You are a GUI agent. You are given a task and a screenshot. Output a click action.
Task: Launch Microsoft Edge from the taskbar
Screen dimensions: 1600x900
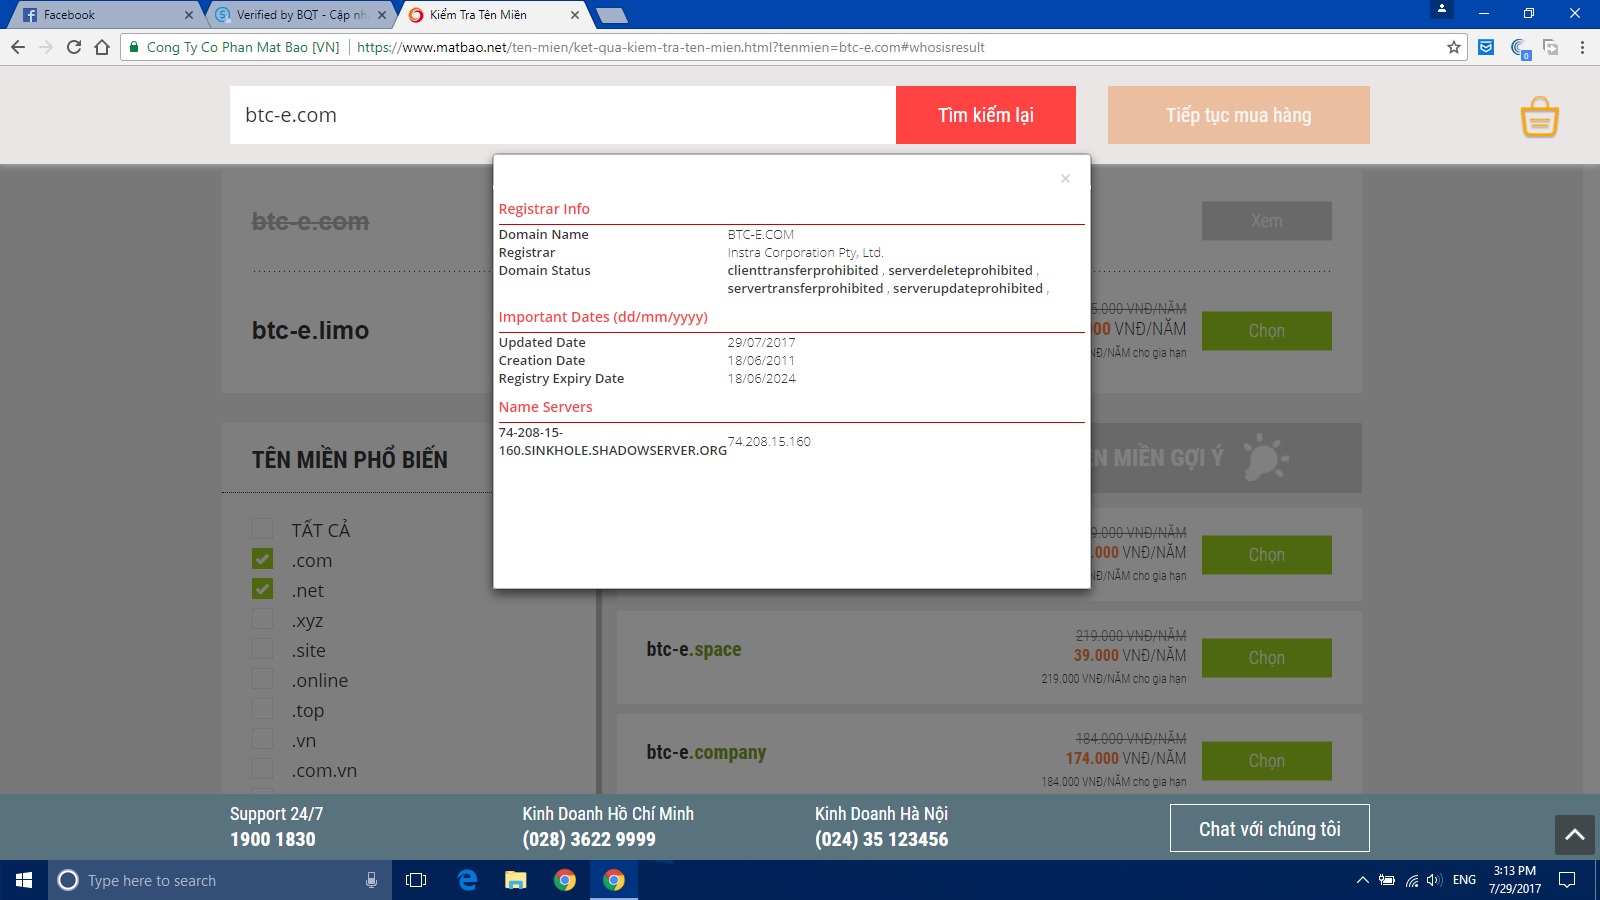[x=467, y=880]
